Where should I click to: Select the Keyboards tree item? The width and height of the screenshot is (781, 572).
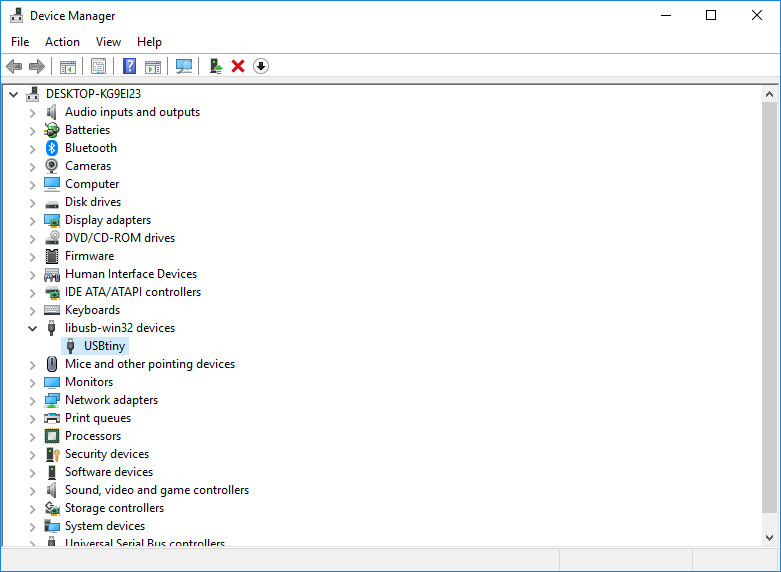(x=92, y=310)
